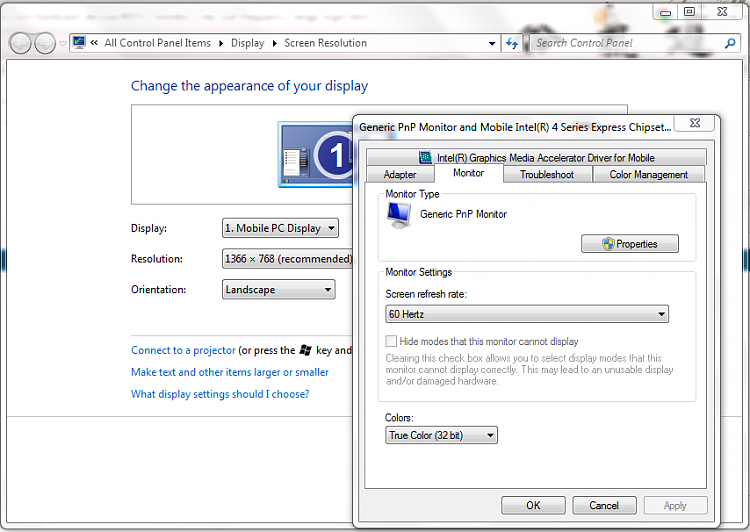The image size is (750, 532).
Task: Expand arrow after 'All Control Panel Items'
Action: click(x=221, y=44)
